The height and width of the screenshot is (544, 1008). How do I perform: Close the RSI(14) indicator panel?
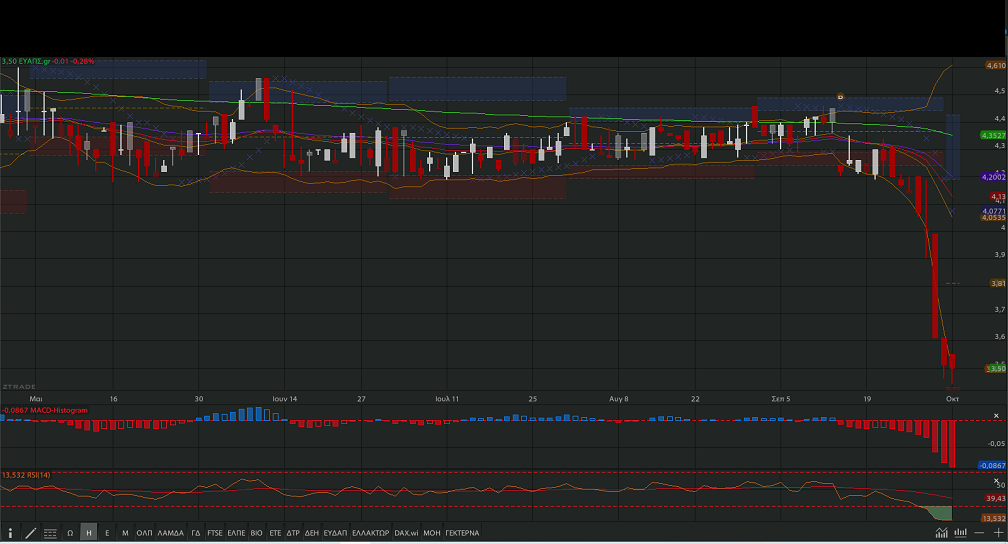(996, 480)
